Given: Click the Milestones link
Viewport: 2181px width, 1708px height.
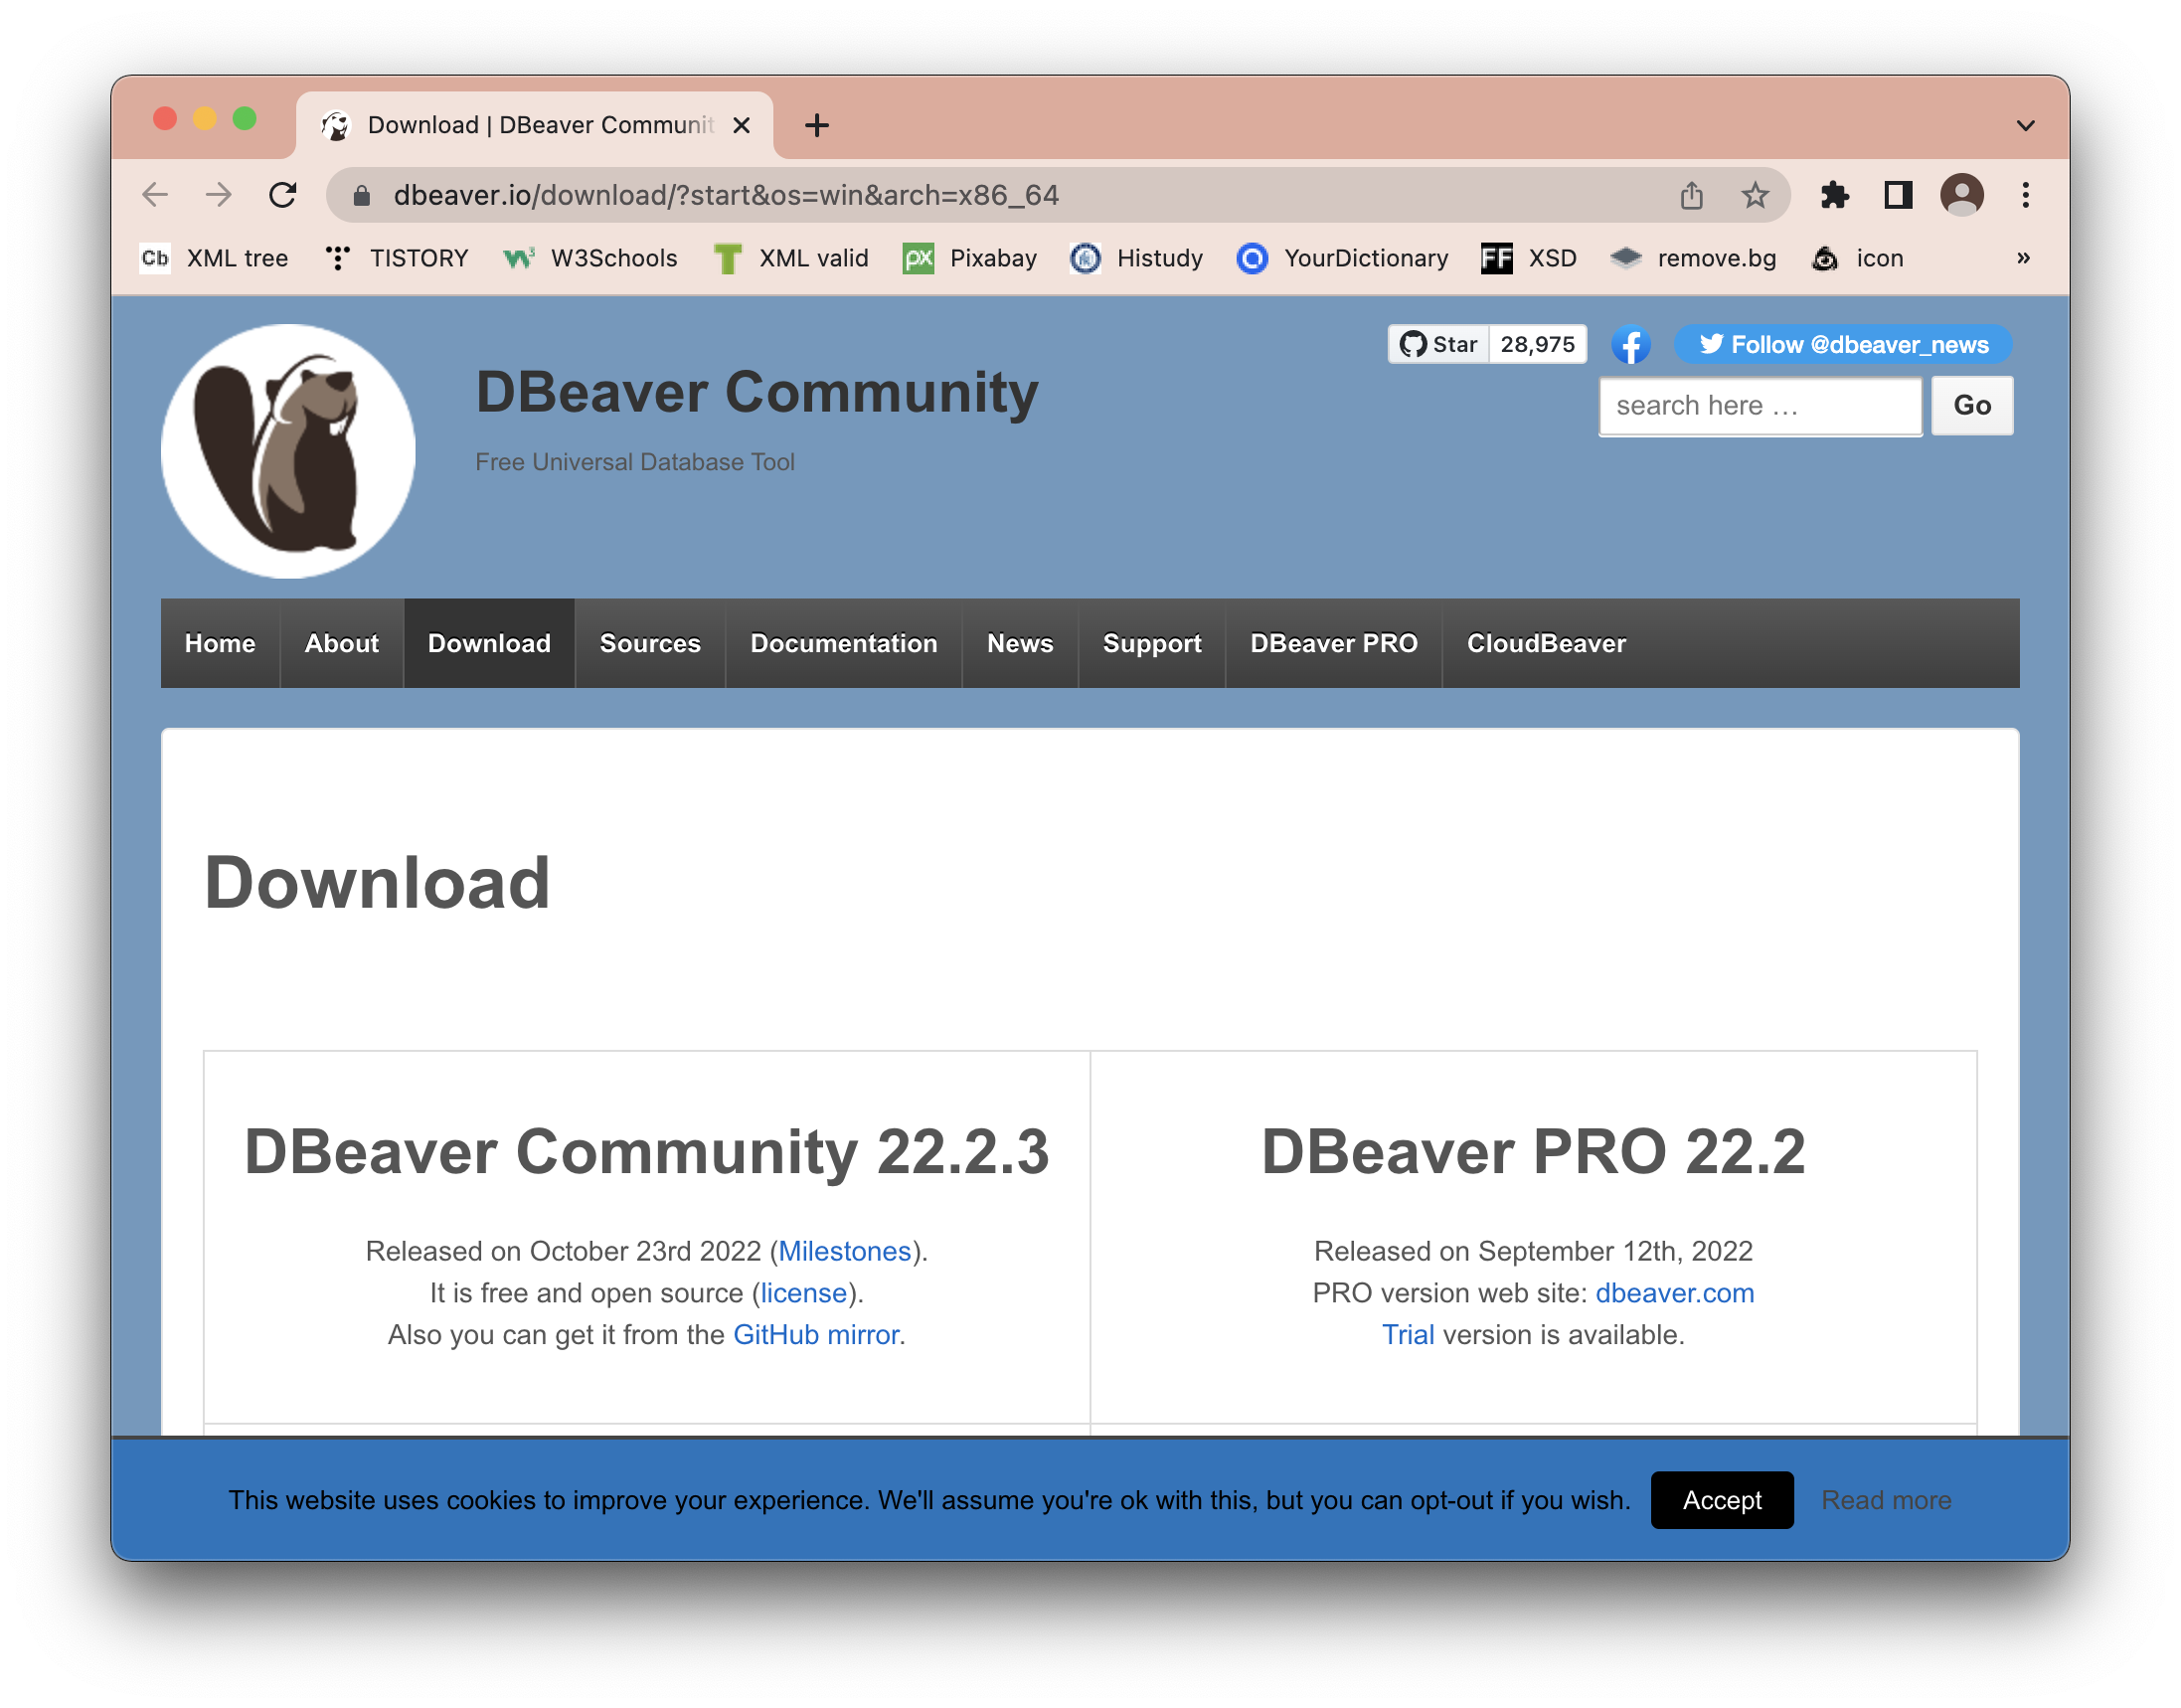Looking at the screenshot, I should point(845,1252).
